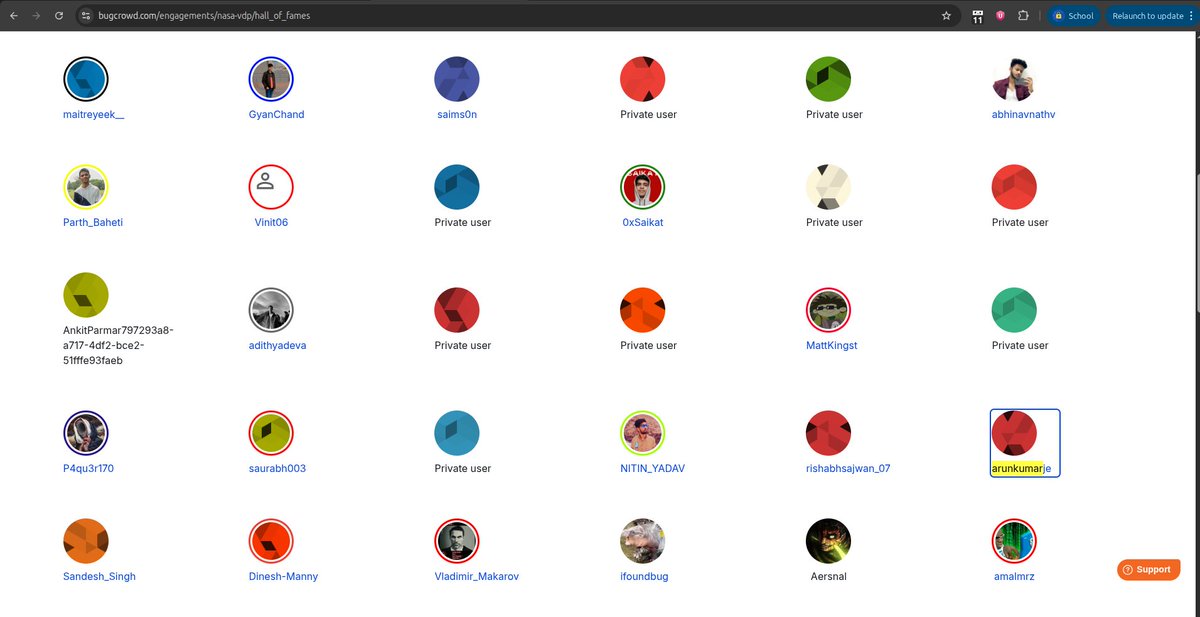
Task: Click Parth_Baheti's avatar photo
Action: (x=85, y=187)
